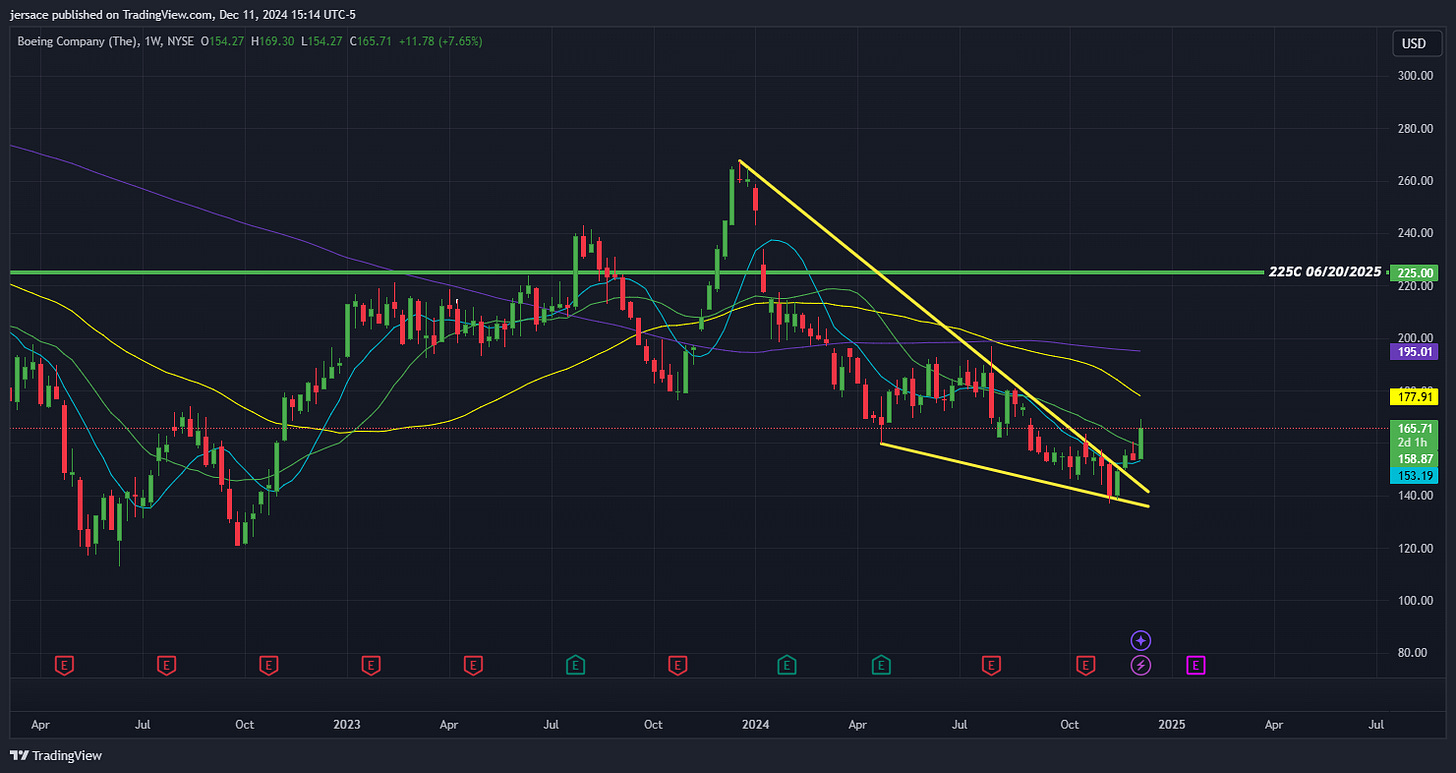Screen dimensions: 1456x773
Task: Select the purple 195.01 moving average label
Action: [x=1414, y=352]
